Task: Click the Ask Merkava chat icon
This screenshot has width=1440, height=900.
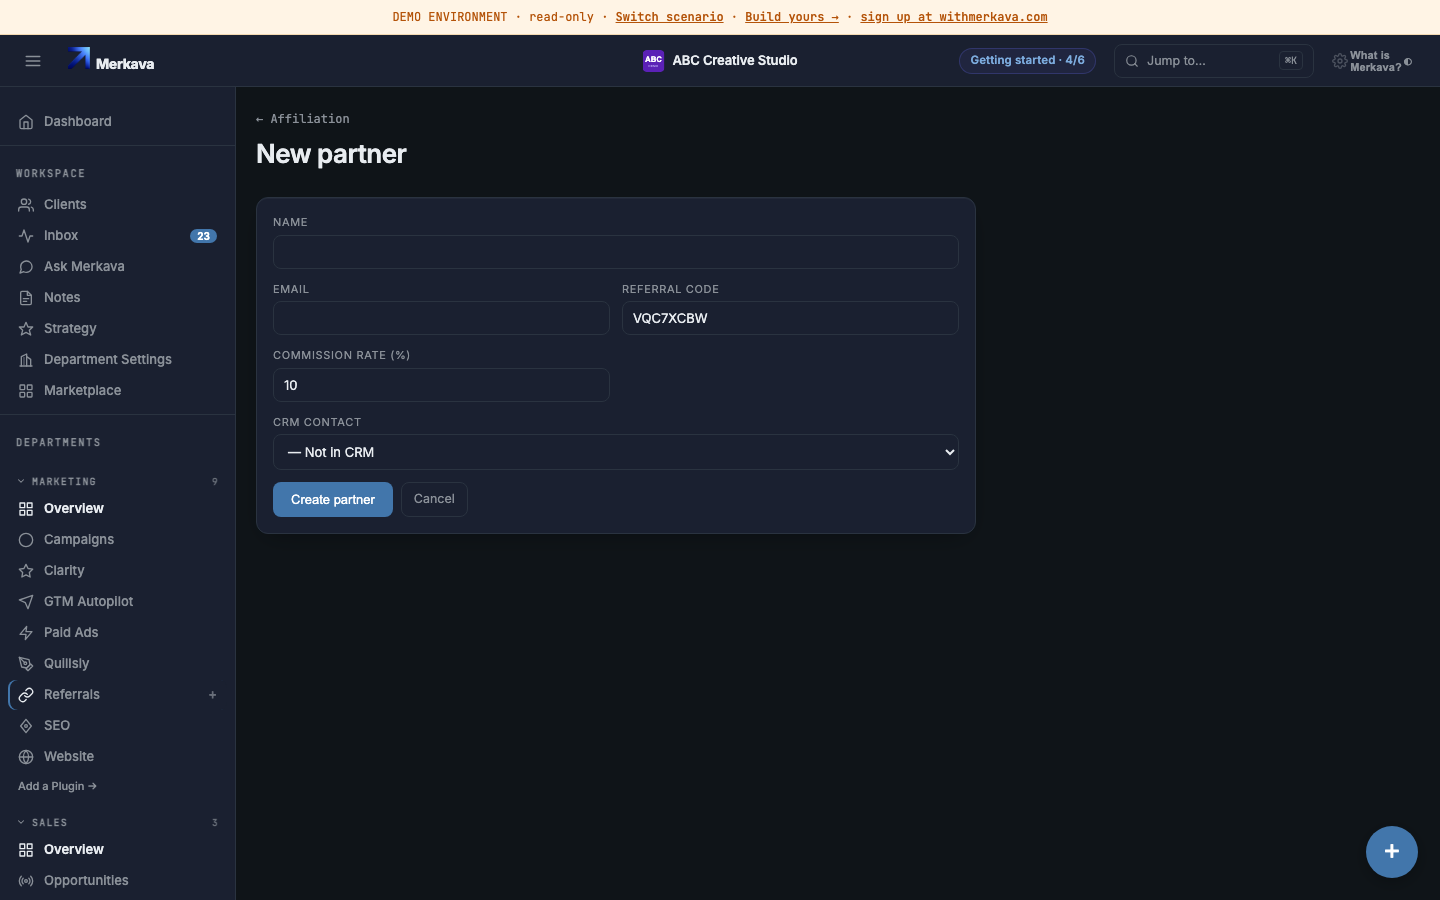Action: click(26, 267)
